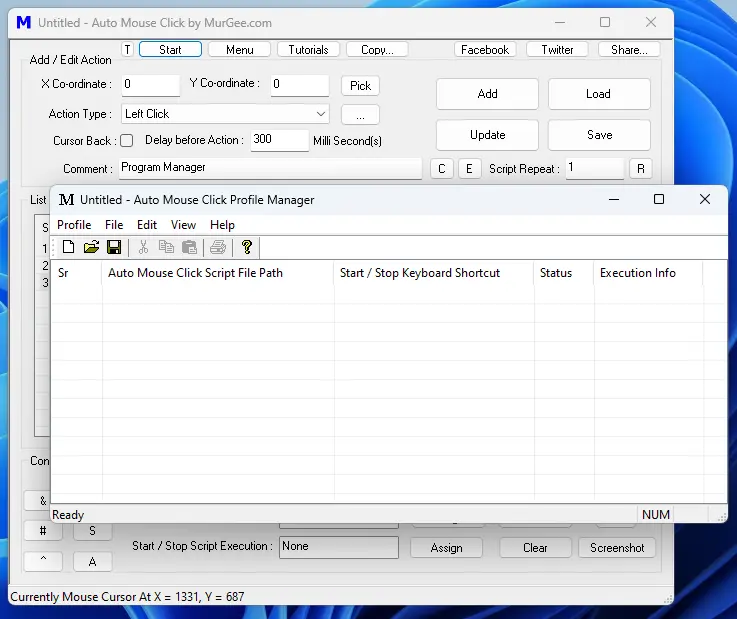This screenshot has height=619, width=737.
Task: Click the NUM indicator in status bar
Action: [x=656, y=515]
